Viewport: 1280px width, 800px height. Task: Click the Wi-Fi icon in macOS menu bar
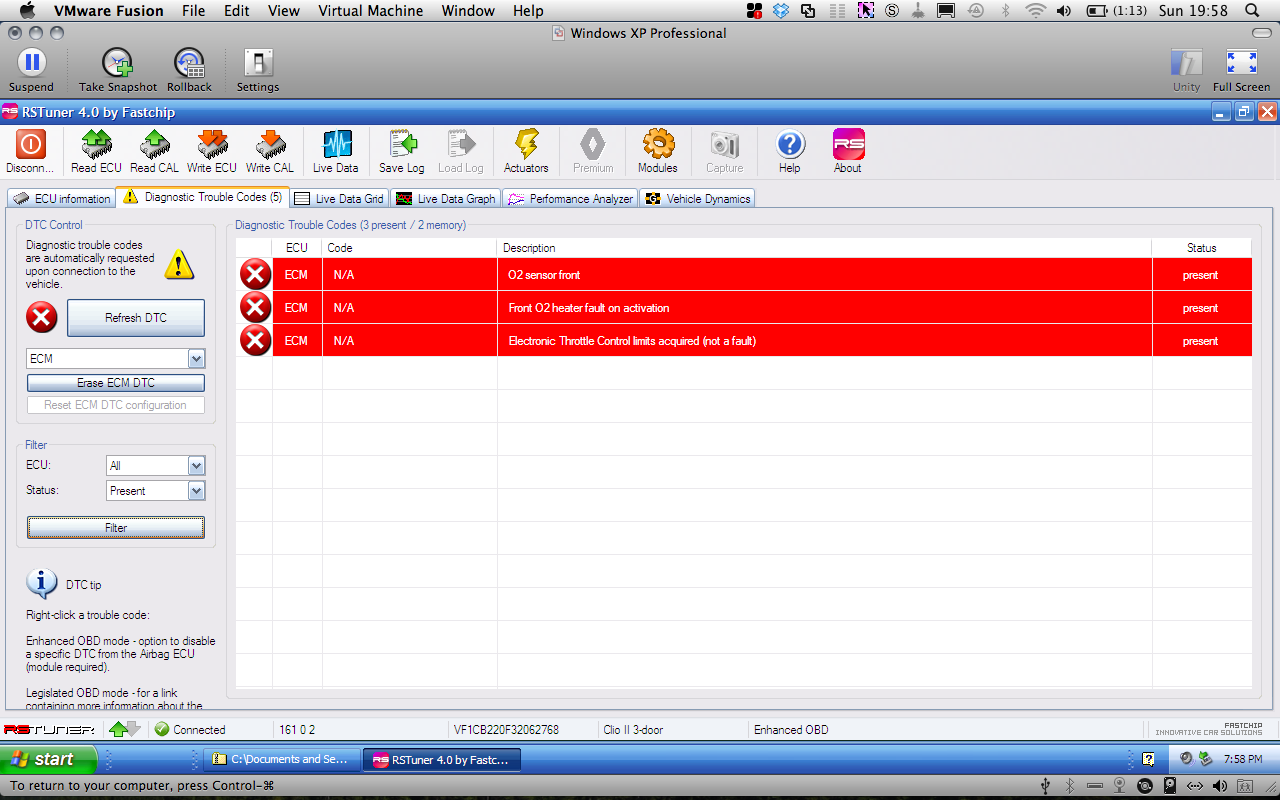(x=1036, y=11)
